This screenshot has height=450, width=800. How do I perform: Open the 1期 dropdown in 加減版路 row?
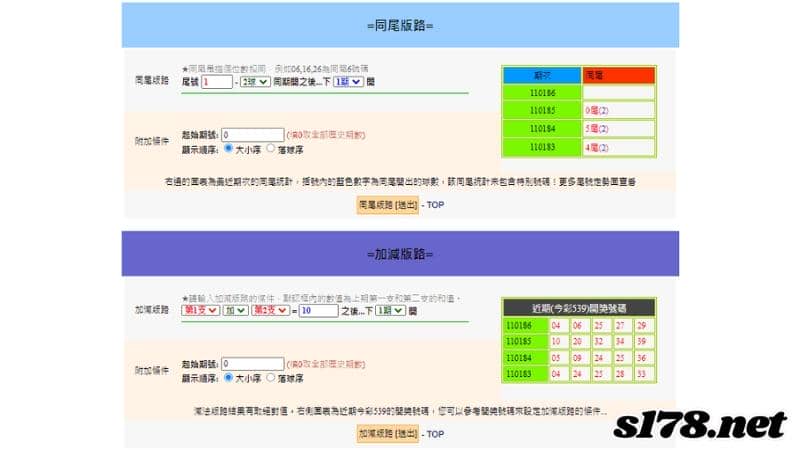coord(390,310)
